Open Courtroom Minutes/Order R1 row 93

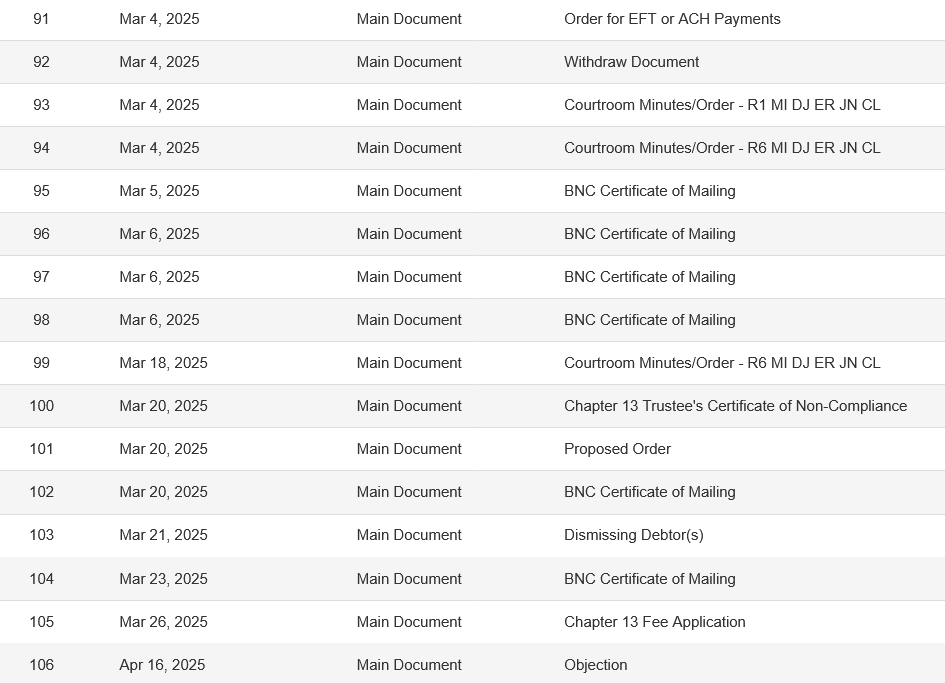[722, 105]
